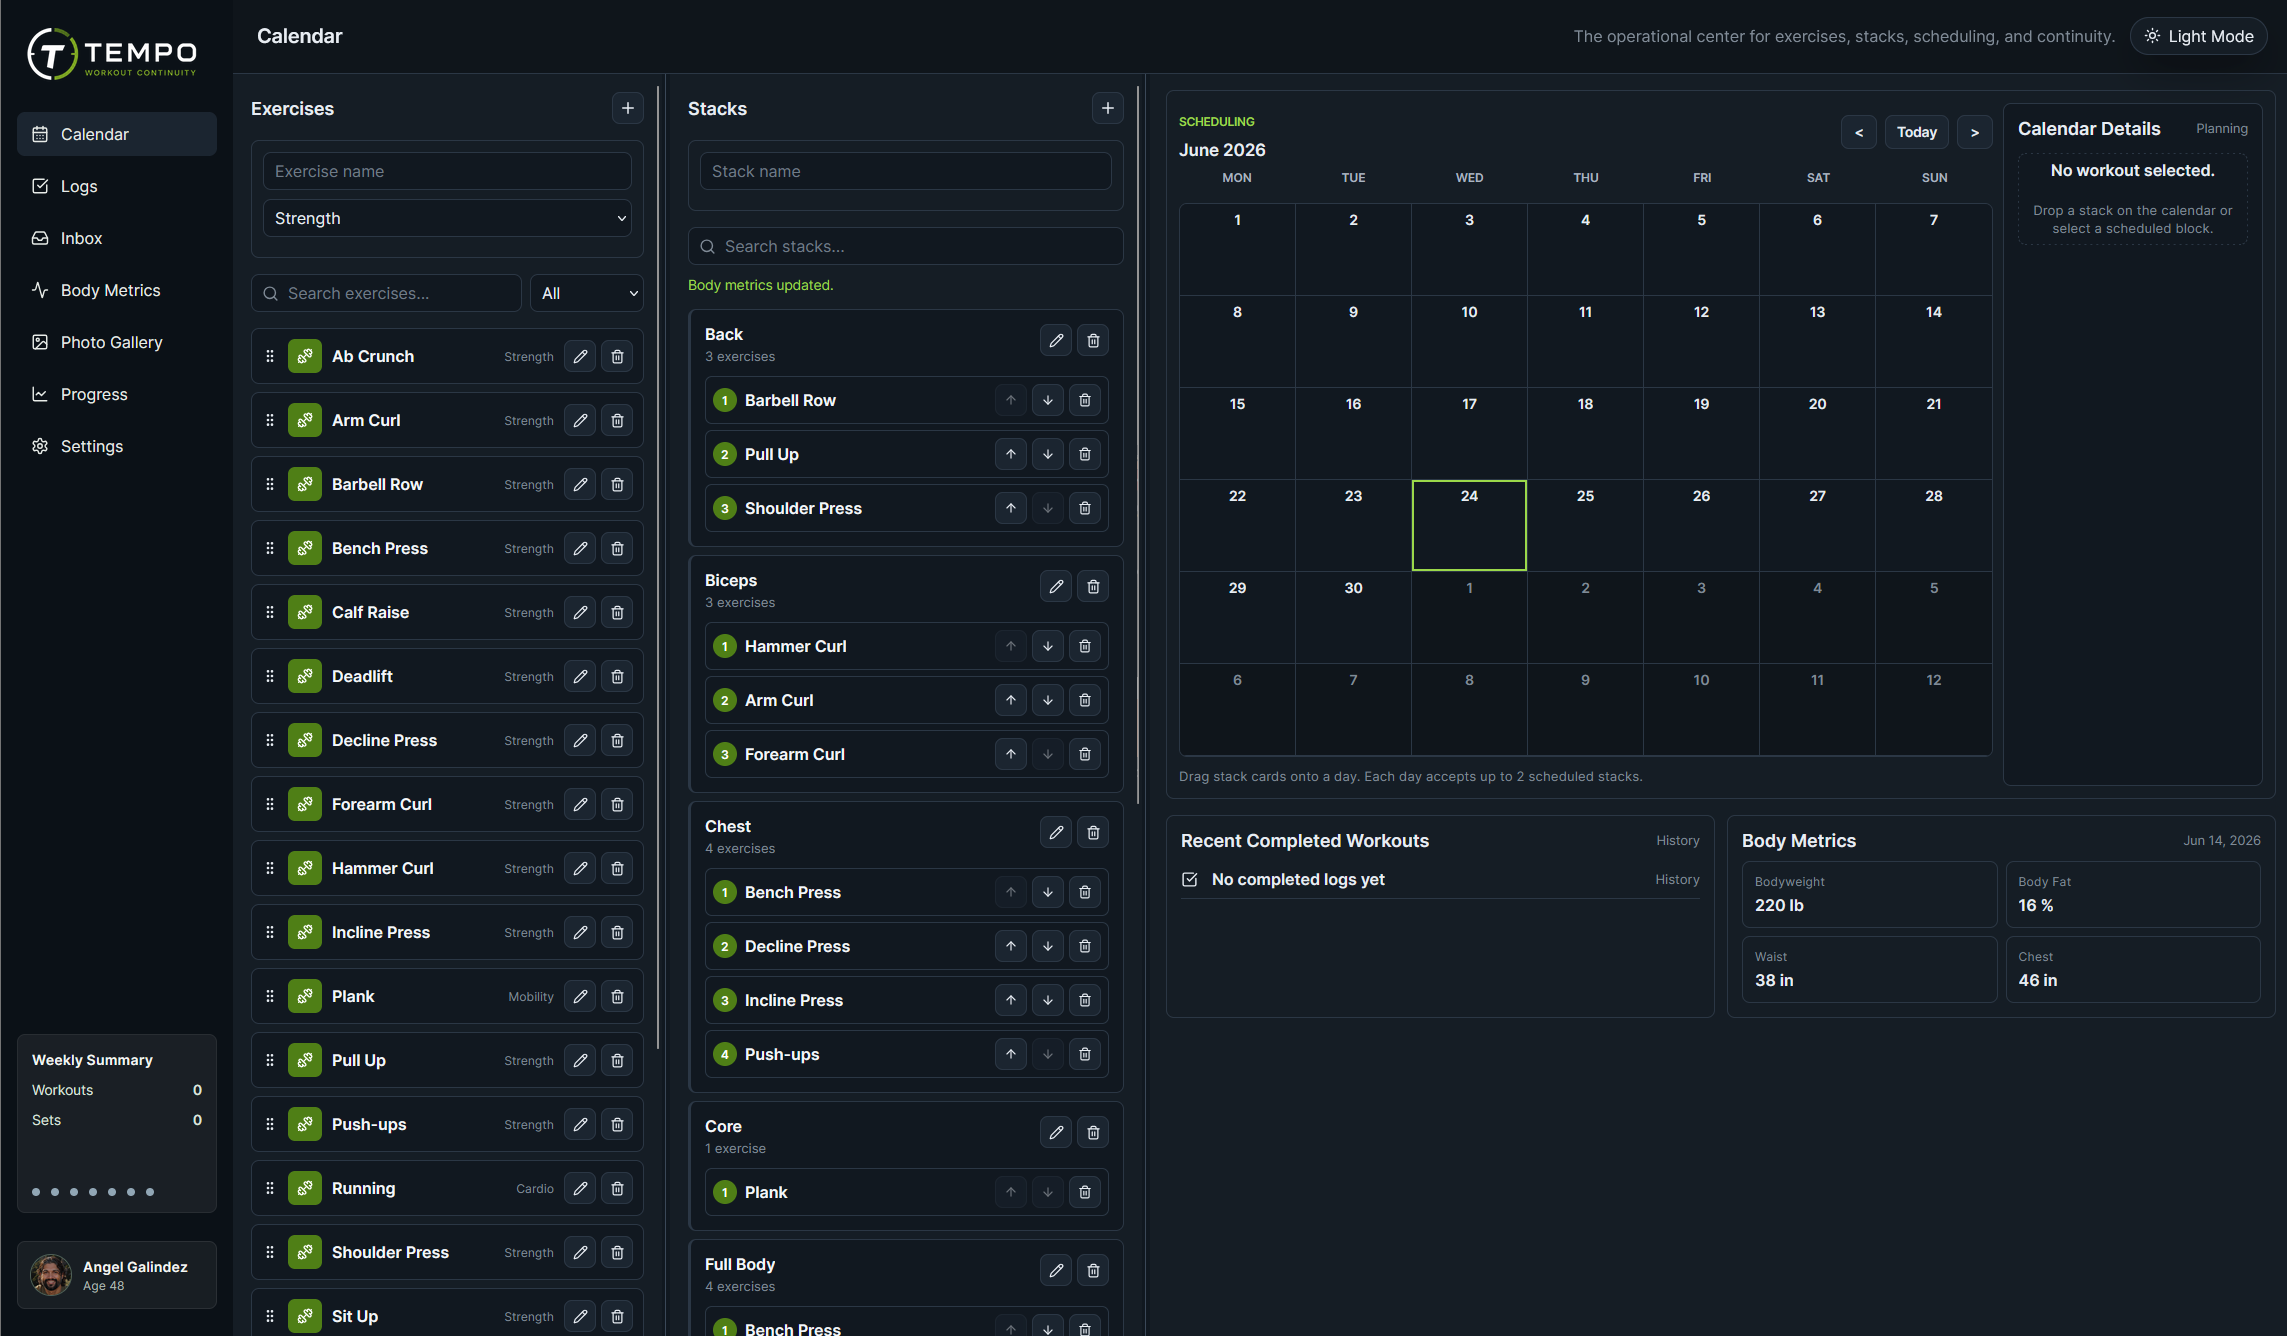This screenshot has height=1336, width=2287.
Task: Move Push-ups up in Chest stack
Action: (x=1011, y=1054)
